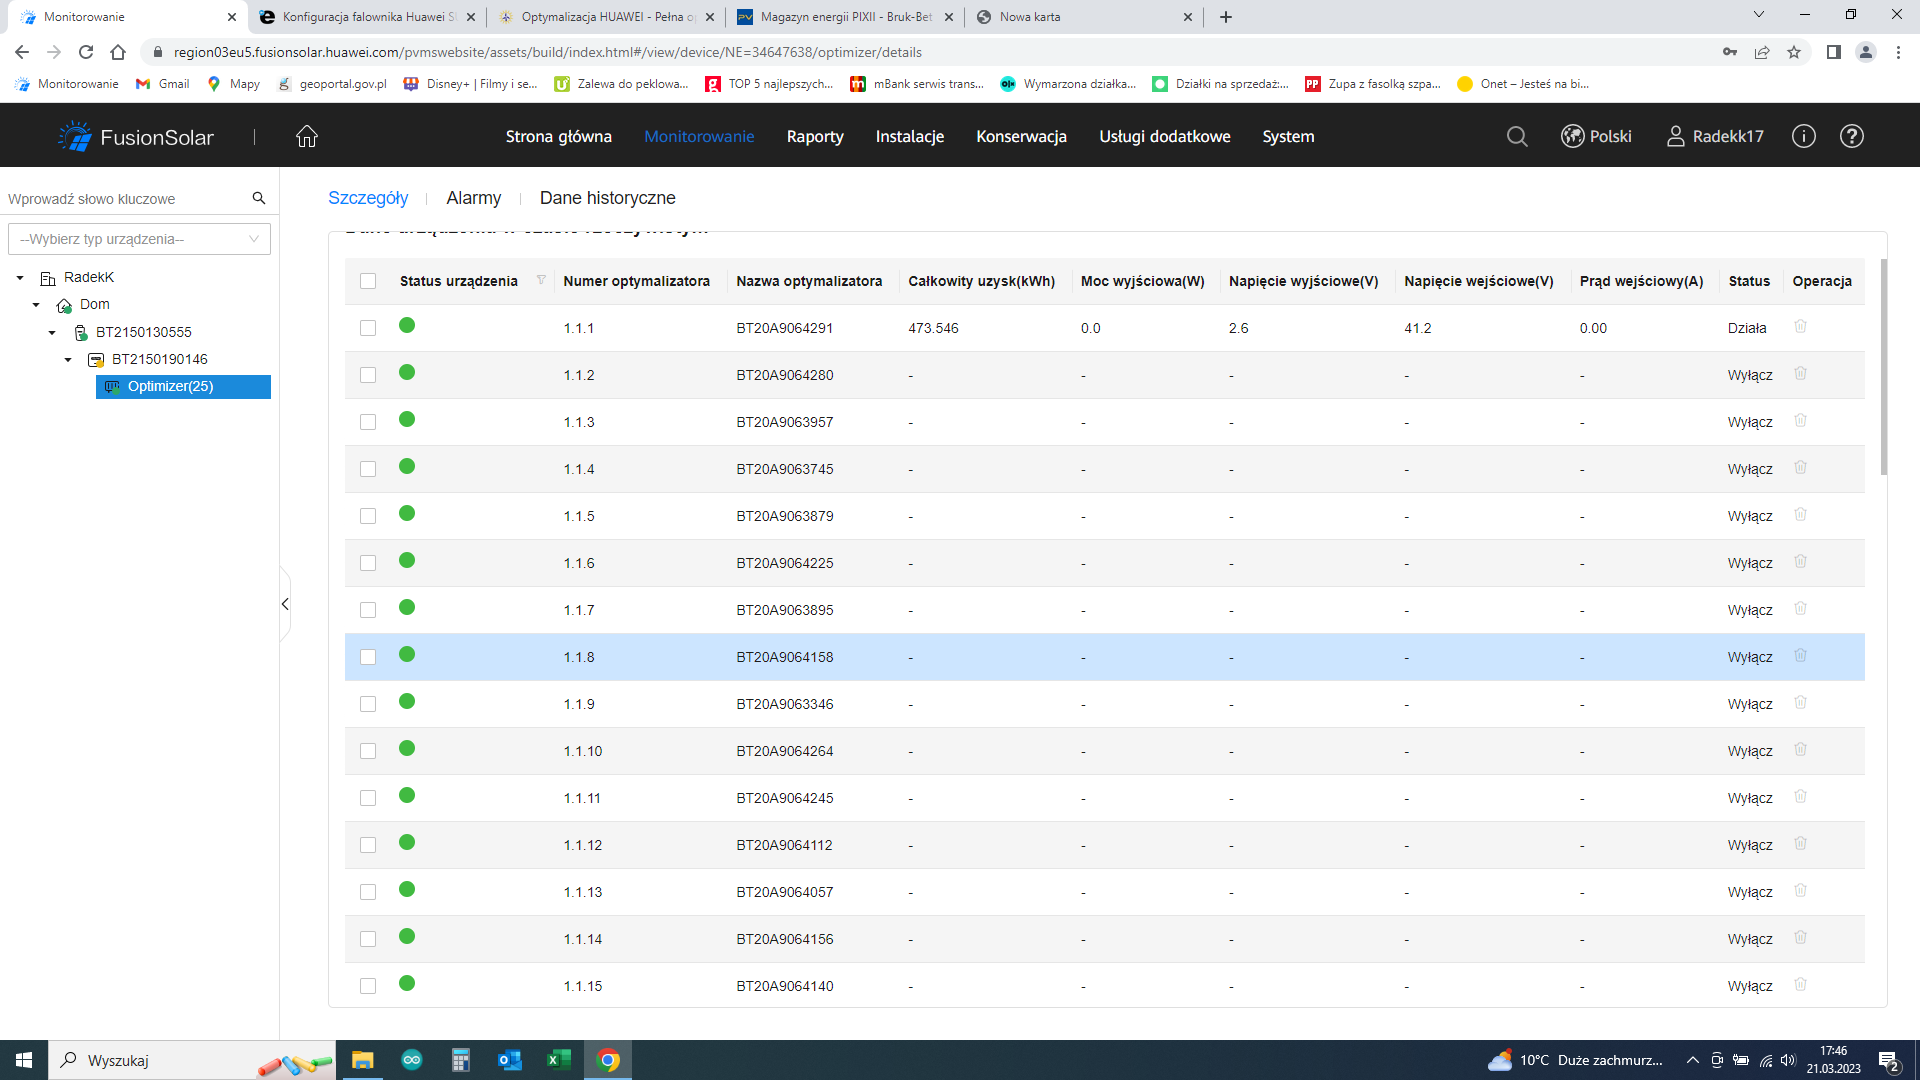Screen dimensions: 1920x1080
Task: Click the FusionSolar logo
Action: pyautogui.click(x=136, y=137)
